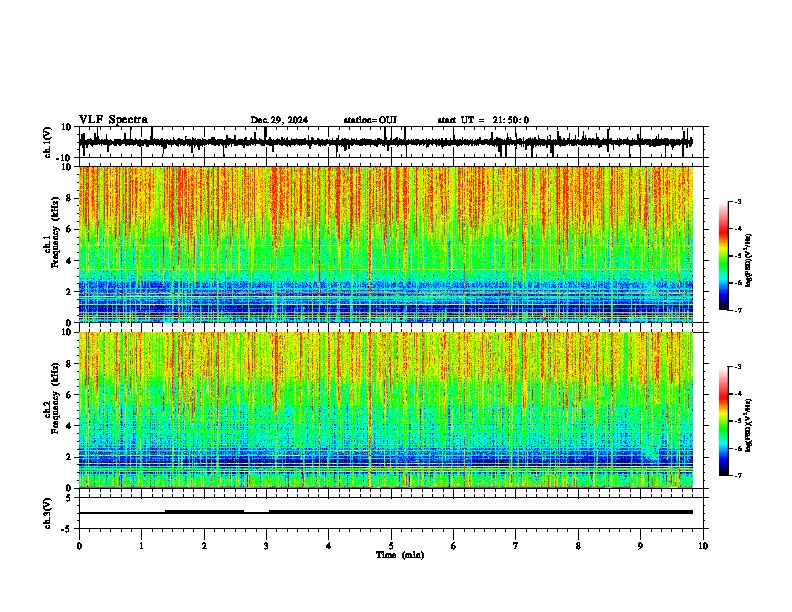Click the time axis tick label '3'
Viewport: 792px width, 612px height.
(266, 546)
